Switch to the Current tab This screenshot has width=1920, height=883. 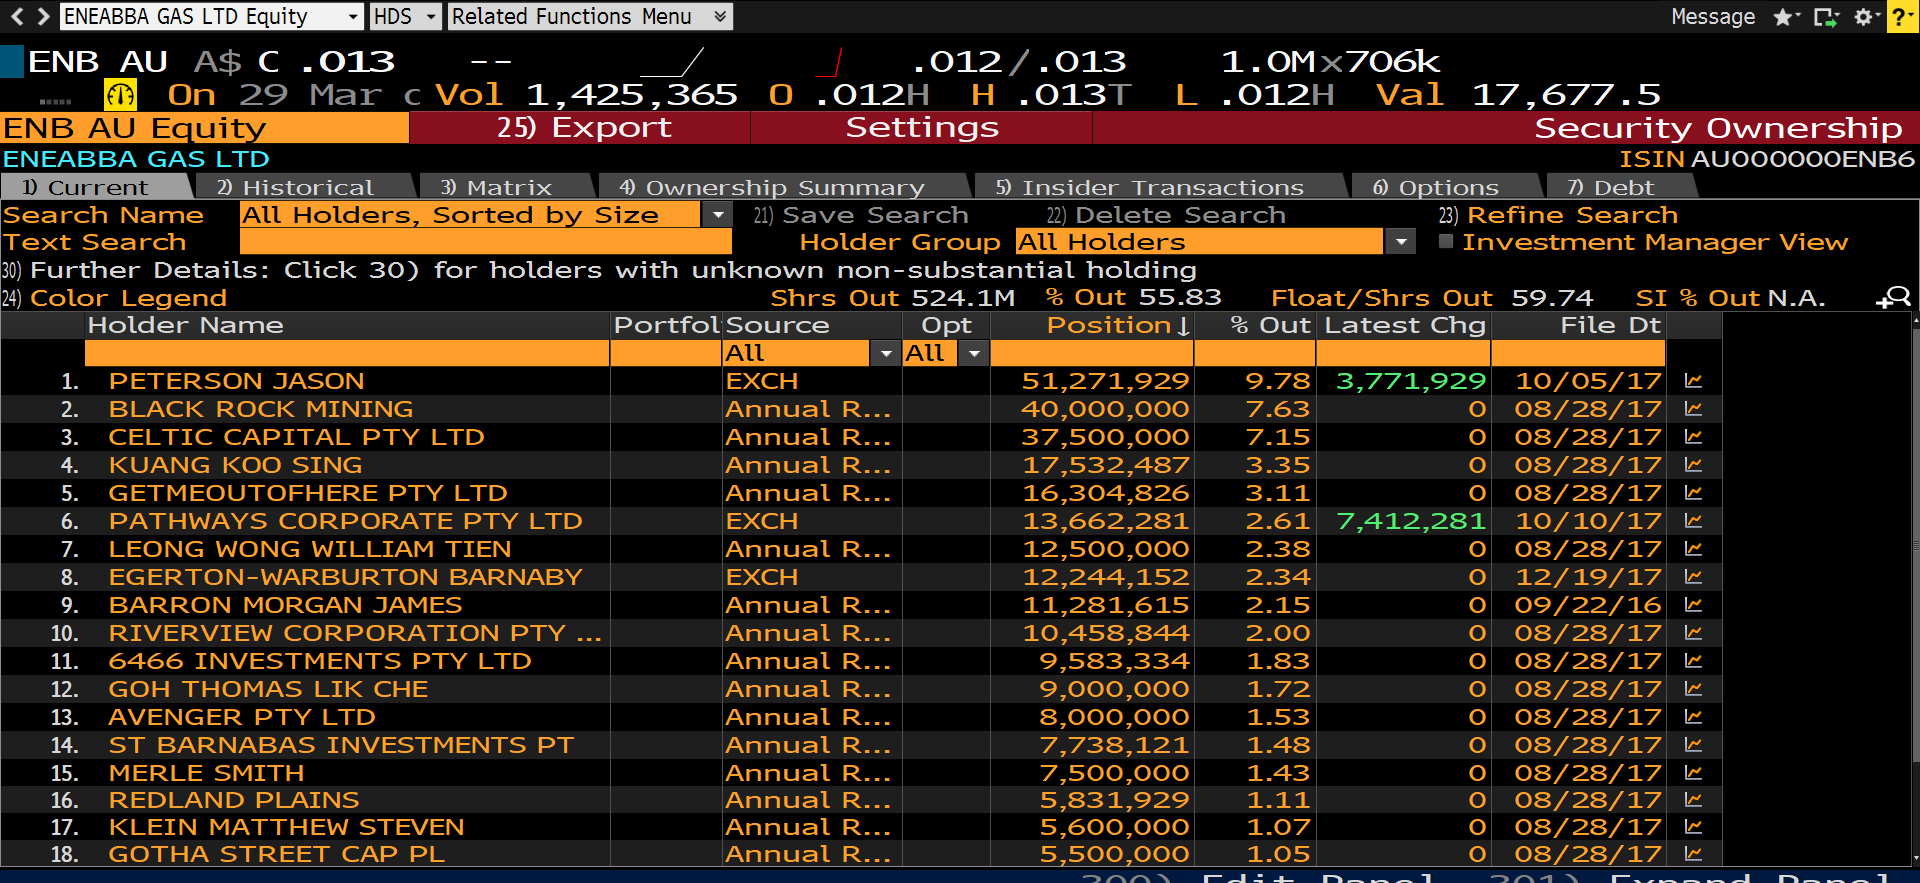coord(96,187)
